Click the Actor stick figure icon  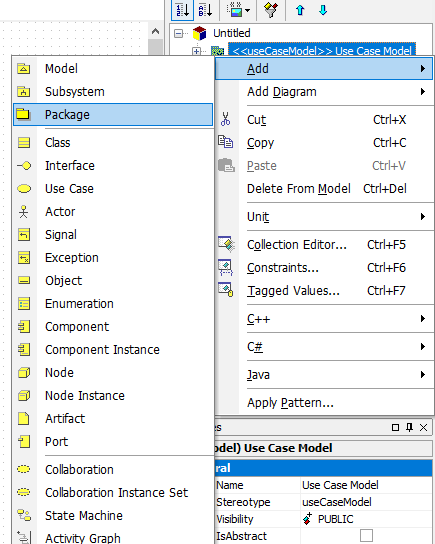tap(24, 212)
